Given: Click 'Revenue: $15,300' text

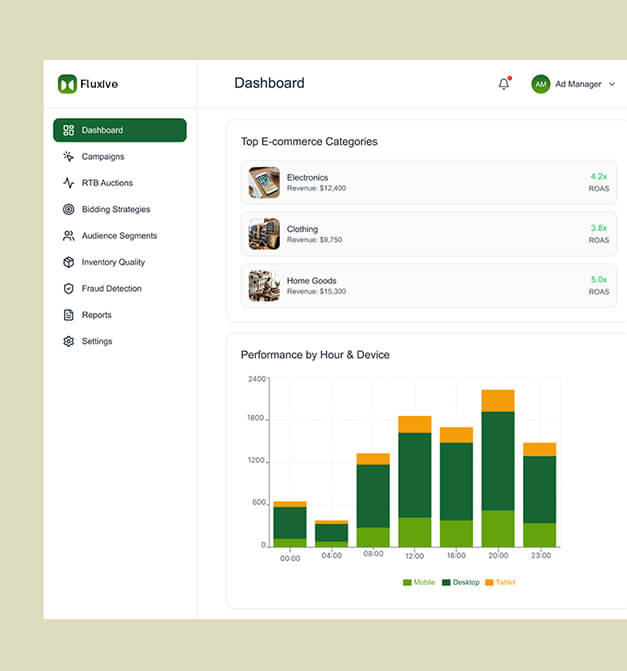Looking at the screenshot, I should coord(316,291).
